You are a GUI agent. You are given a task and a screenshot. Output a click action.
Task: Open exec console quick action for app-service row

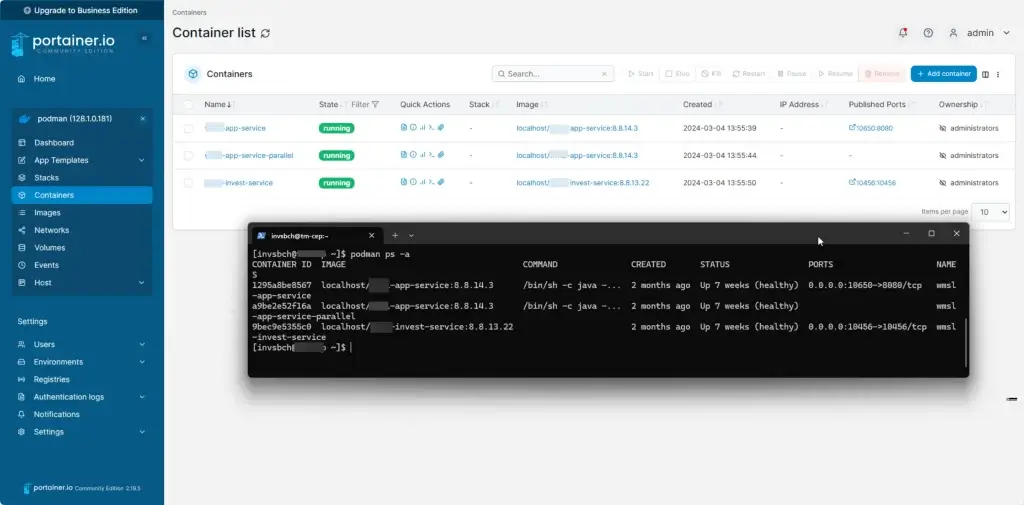[x=431, y=128]
